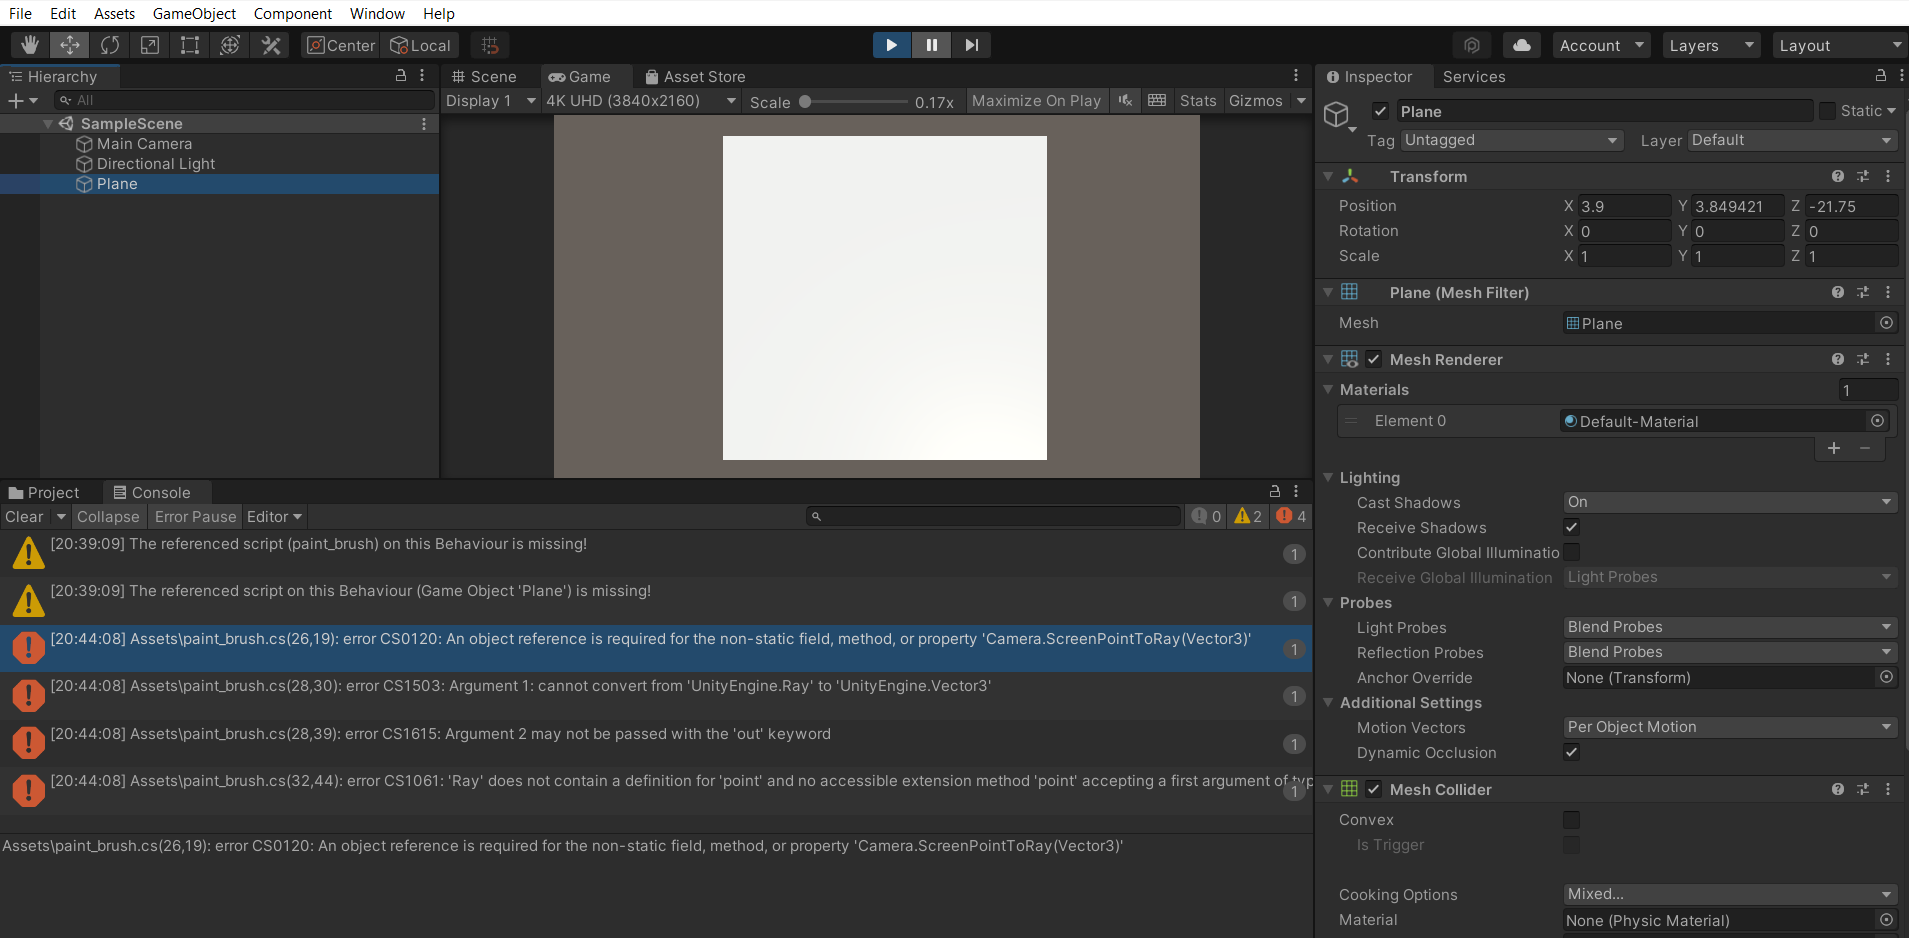Open the Cast Shadows dropdown

pos(1727,502)
